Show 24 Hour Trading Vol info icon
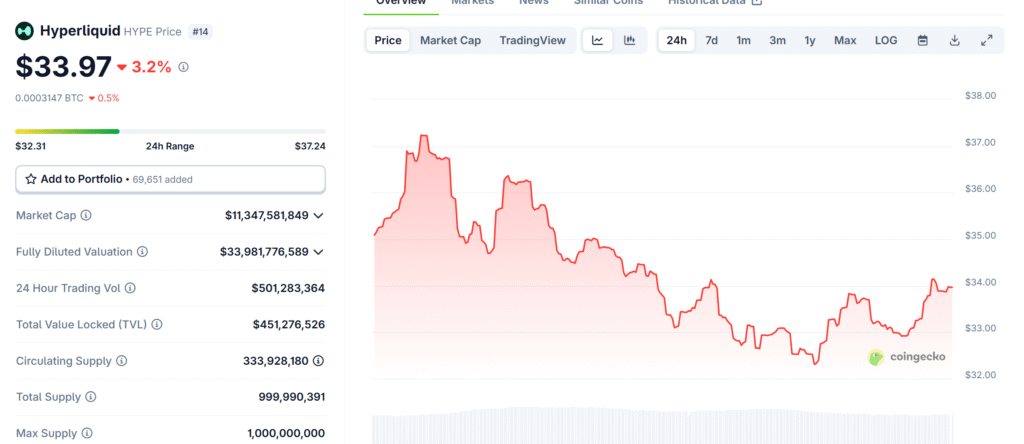Screen dimensions: 1024x444 point(130,288)
